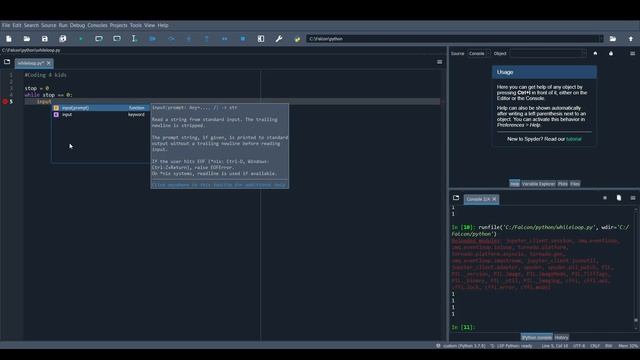Open the Spyder tutorial link
Image resolution: width=640 pixels, height=360 pixels.
point(573,139)
